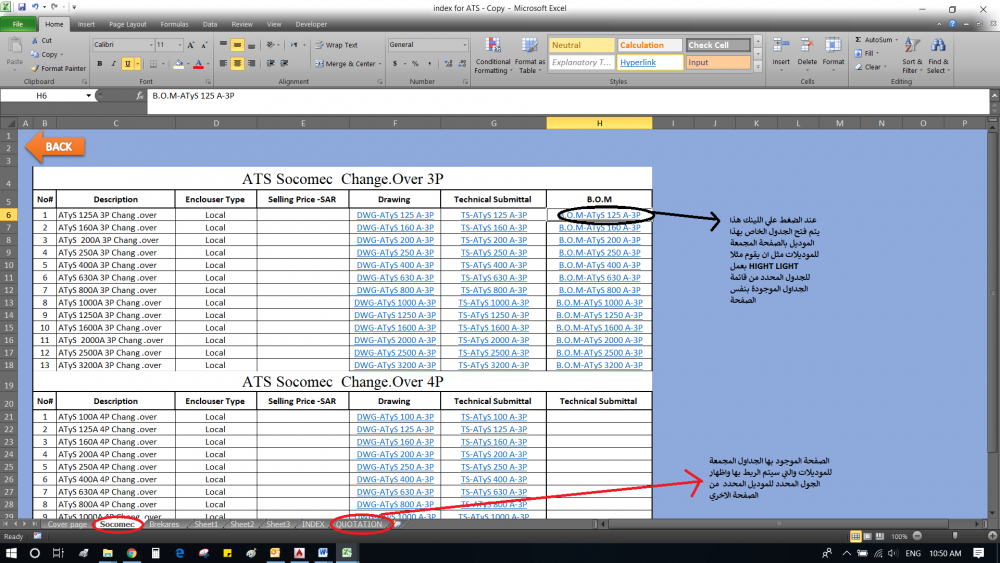Click the Increase Indent icon

coord(284,64)
